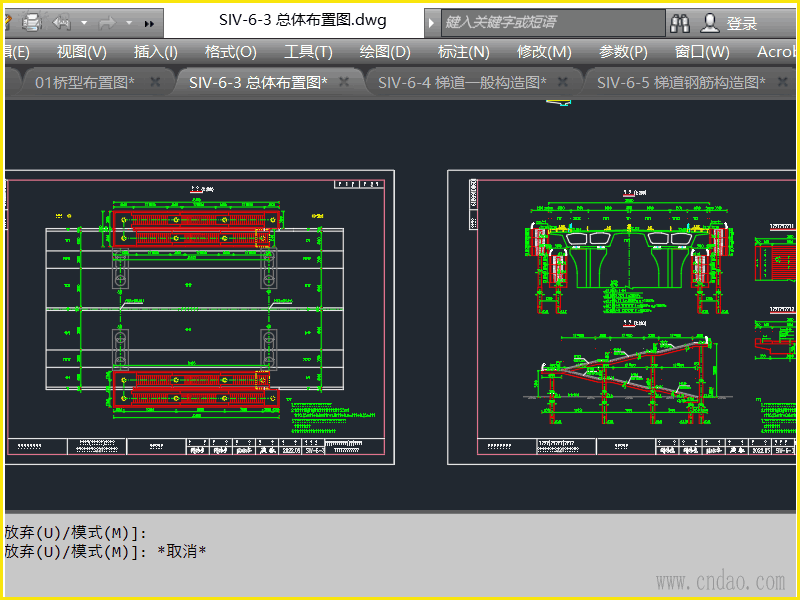The image size is (800, 600).
Task: Click the Redo arrow icon
Action: pos(107,23)
